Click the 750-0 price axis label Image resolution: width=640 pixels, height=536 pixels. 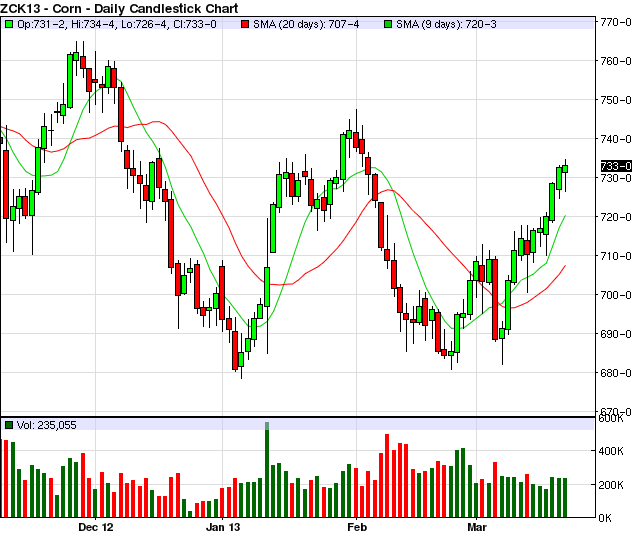coord(616,100)
